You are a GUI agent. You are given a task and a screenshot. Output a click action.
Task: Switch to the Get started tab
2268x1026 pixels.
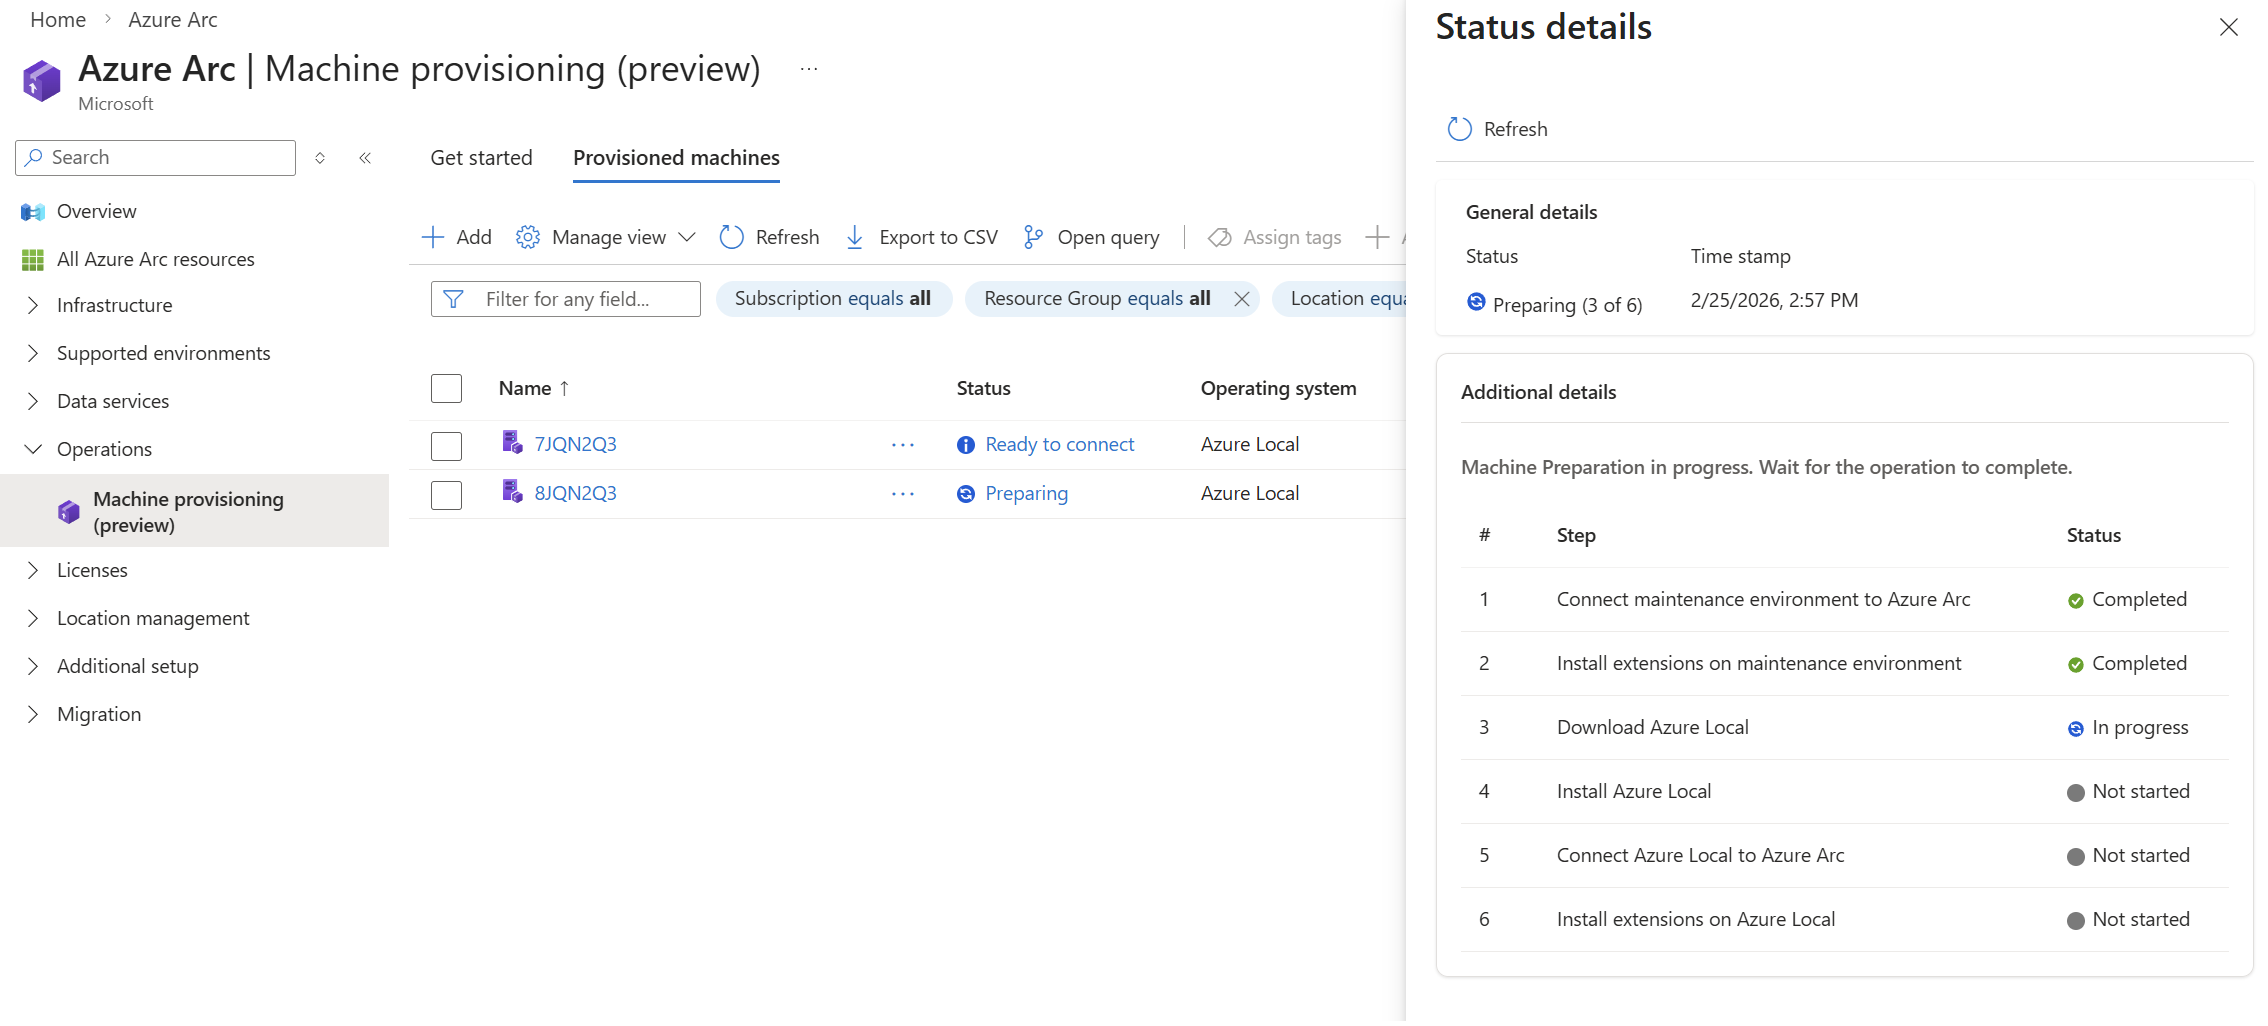[481, 158]
